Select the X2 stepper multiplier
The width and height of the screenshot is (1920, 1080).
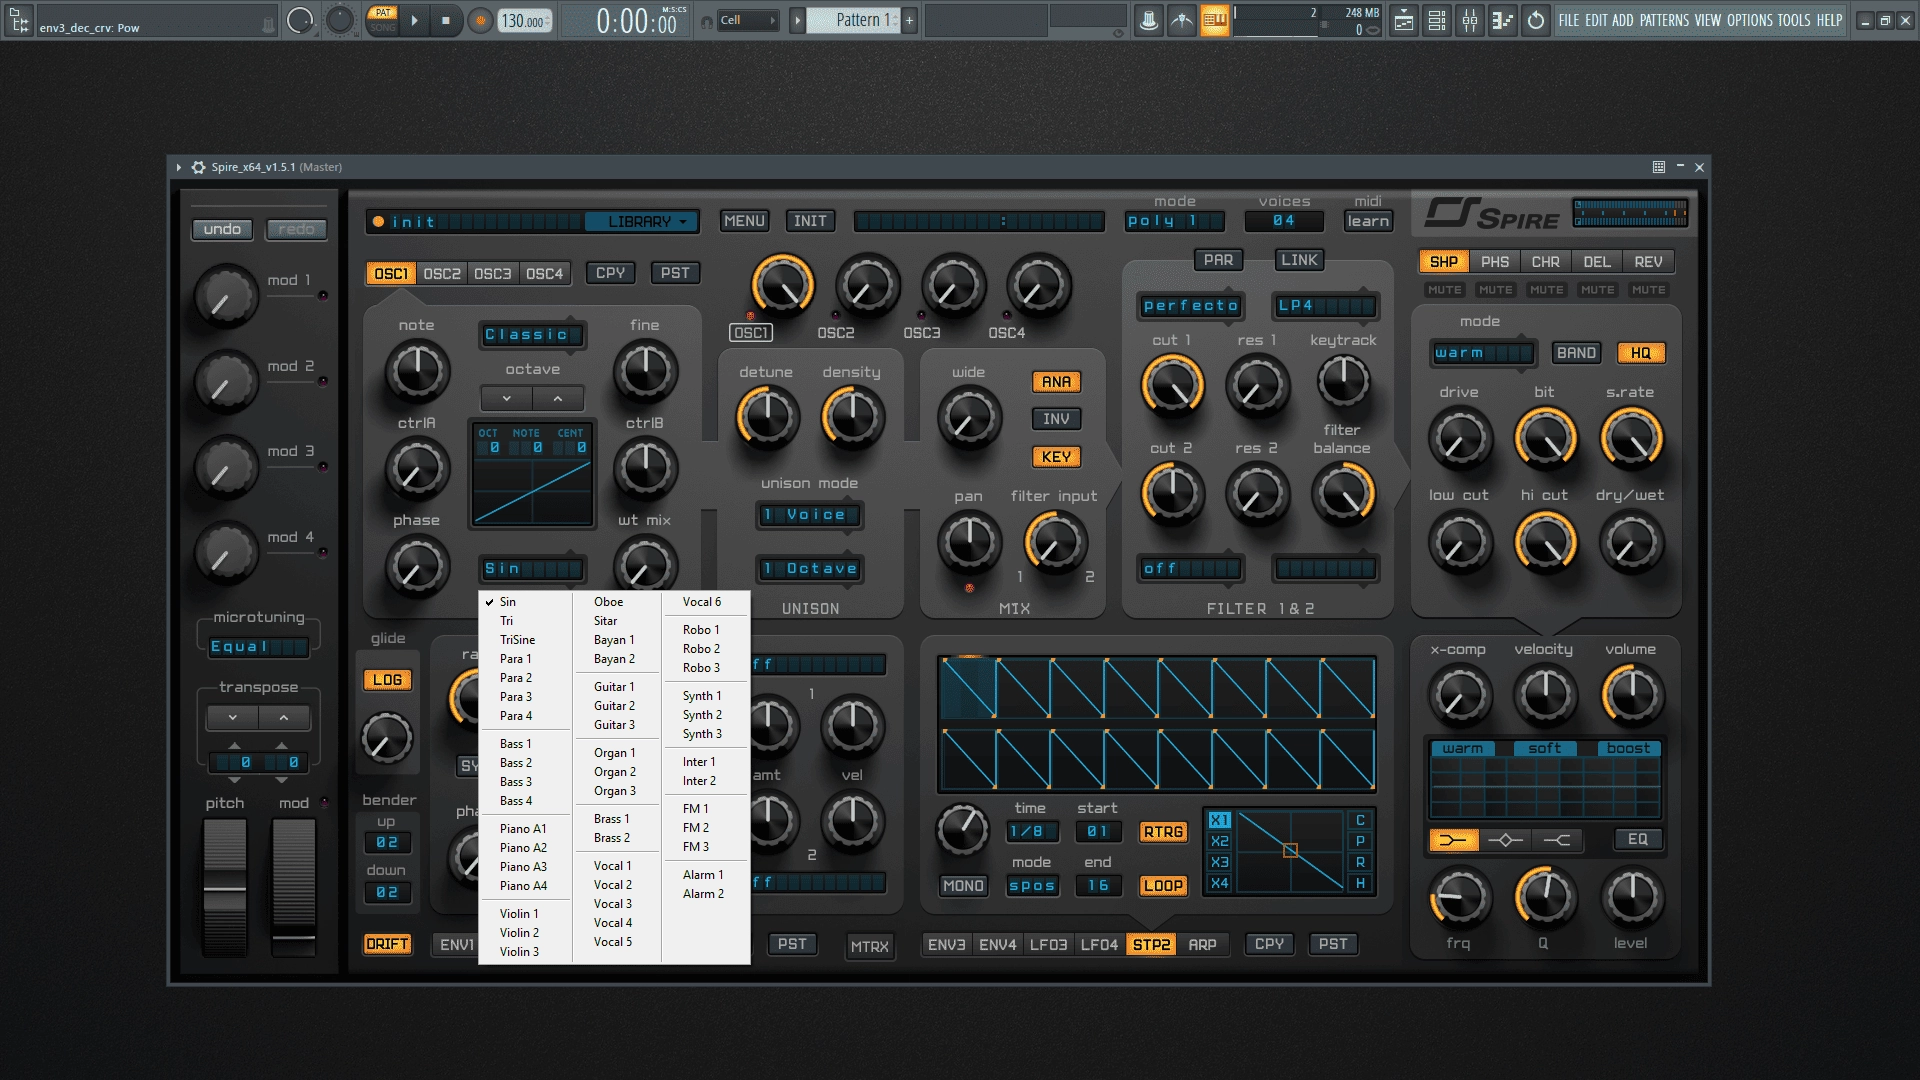[x=1219, y=841]
